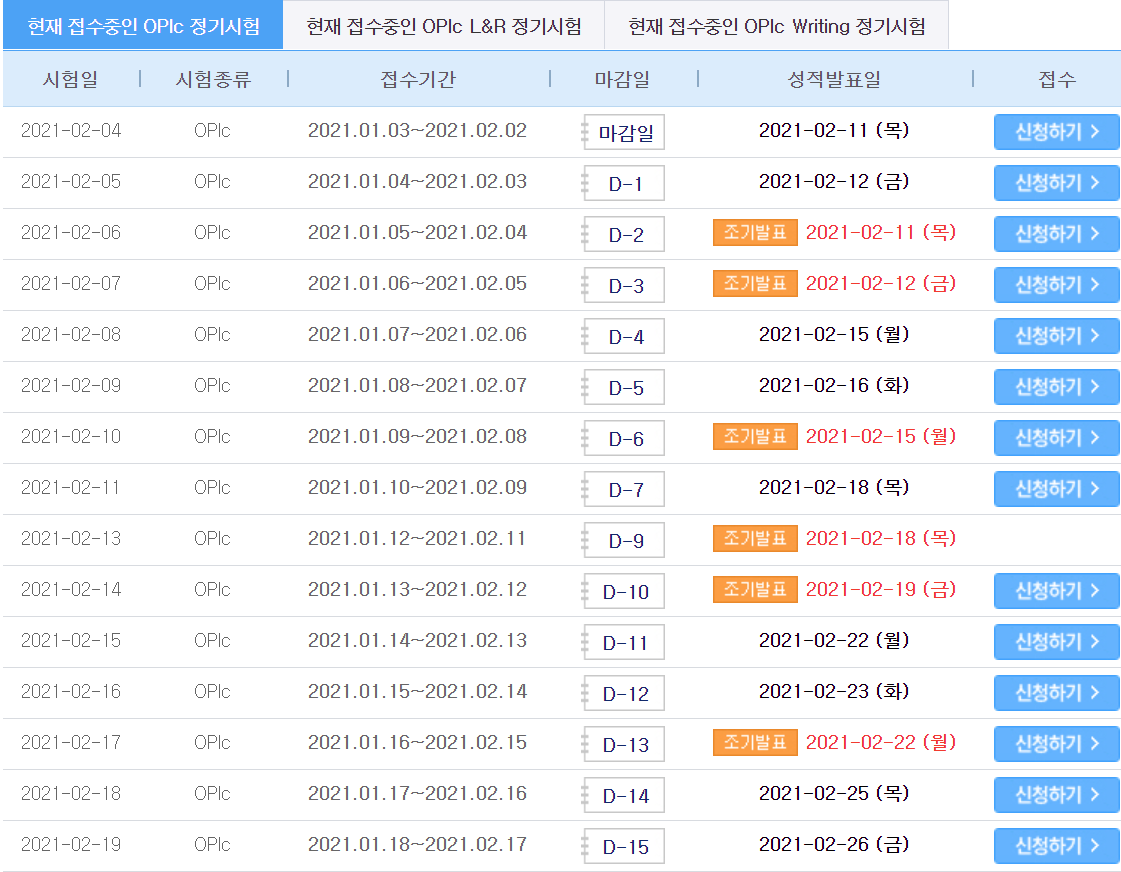The width and height of the screenshot is (1121, 872).
Task: Click the D-11 deadline badge
Action: click(624, 642)
